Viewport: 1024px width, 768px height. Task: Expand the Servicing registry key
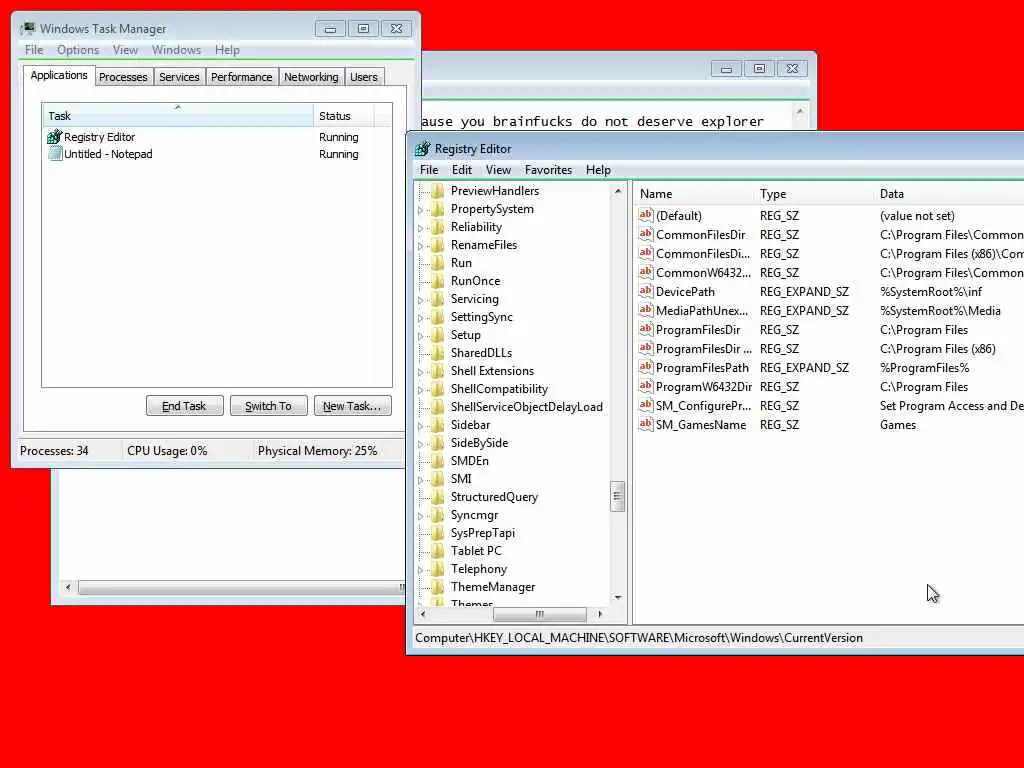click(421, 300)
